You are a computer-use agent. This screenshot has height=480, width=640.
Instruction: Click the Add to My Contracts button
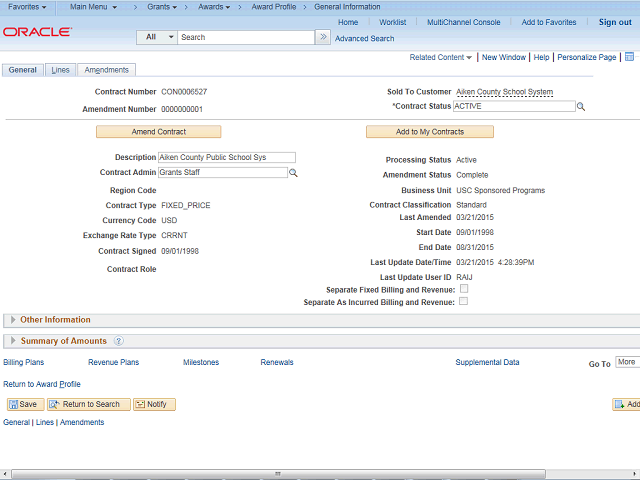click(430, 132)
